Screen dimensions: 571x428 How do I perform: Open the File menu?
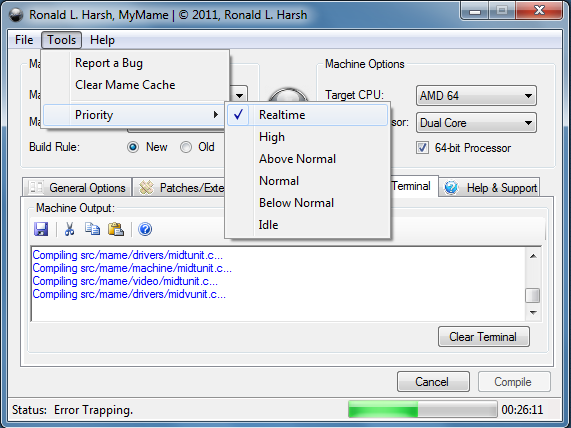(24, 40)
